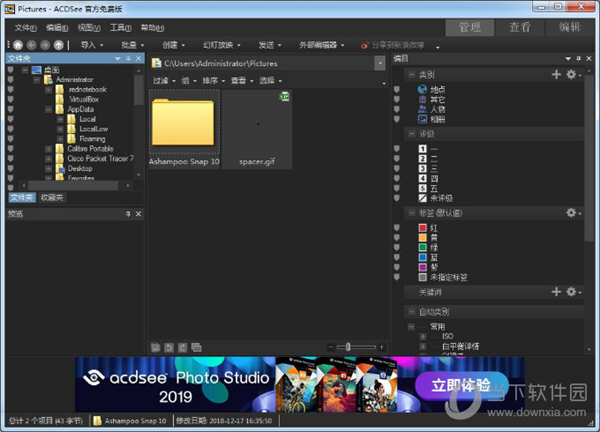The image size is (600, 432).
Task: Add a new keyword with the plus icon
Action: click(x=556, y=292)
